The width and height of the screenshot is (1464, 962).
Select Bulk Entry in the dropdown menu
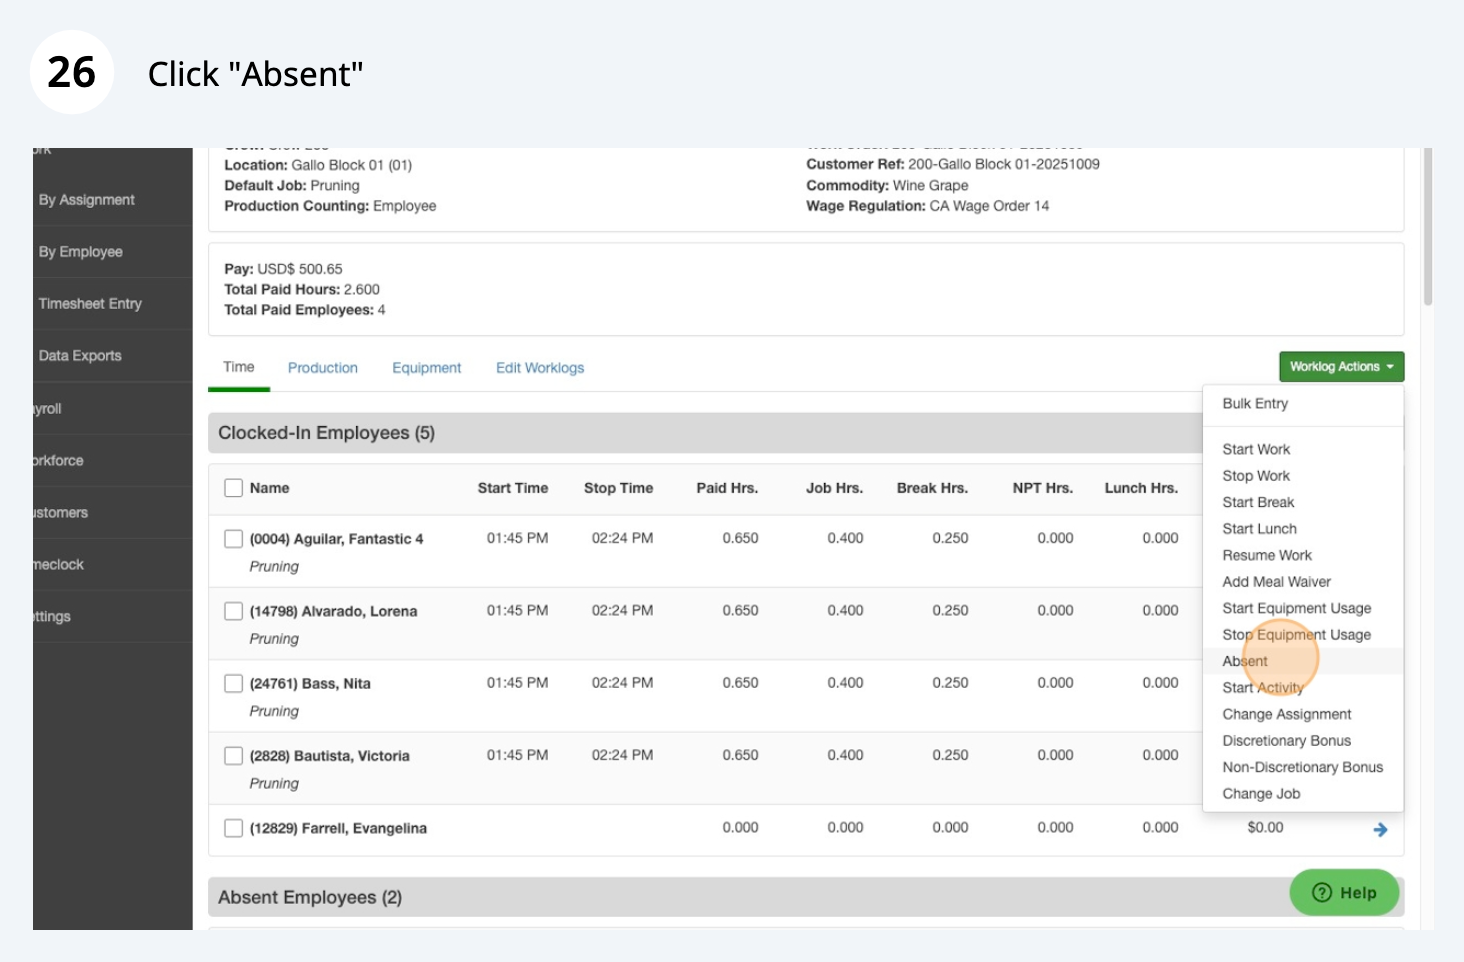[1255, 404]
